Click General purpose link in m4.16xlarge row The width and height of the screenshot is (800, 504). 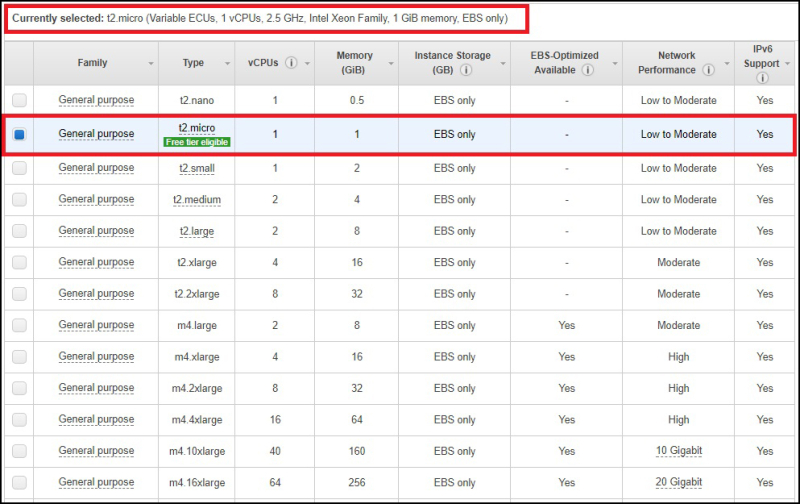point(96,482)
